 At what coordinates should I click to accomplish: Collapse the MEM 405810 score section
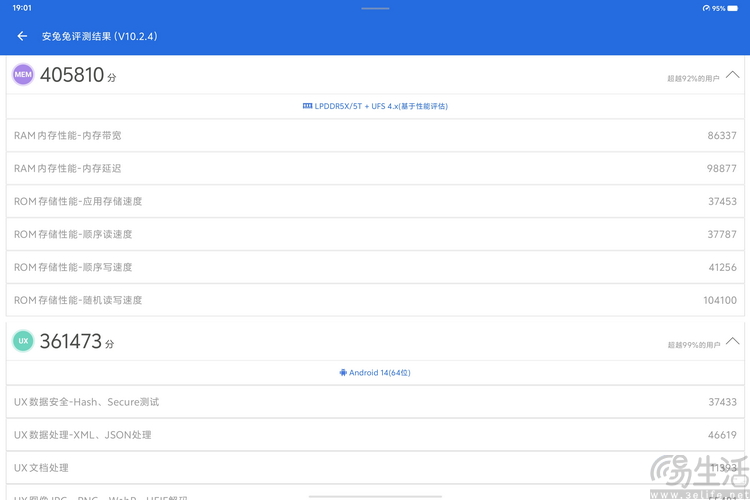click(732, 75)
